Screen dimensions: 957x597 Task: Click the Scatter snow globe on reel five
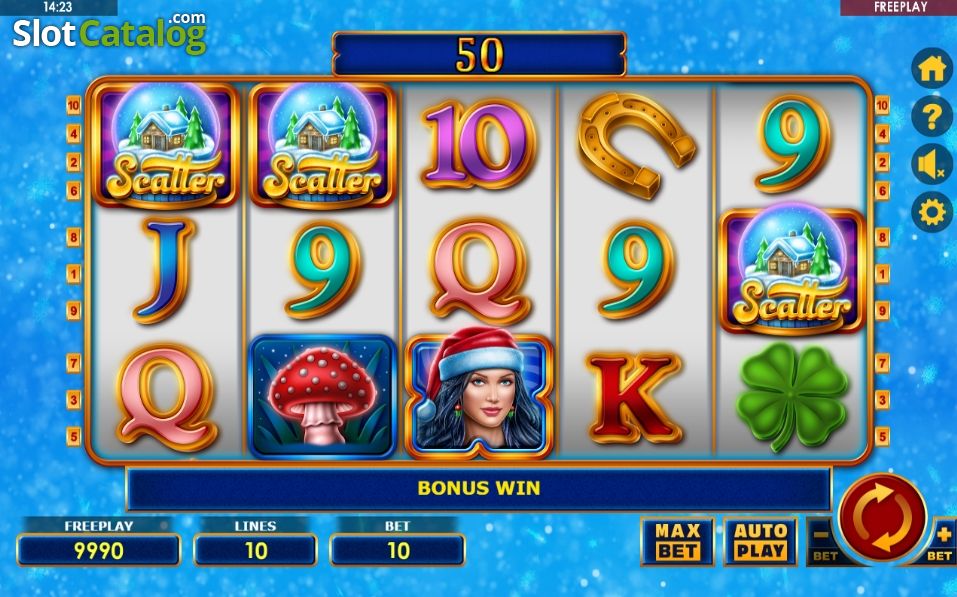[x=792, y=270]
